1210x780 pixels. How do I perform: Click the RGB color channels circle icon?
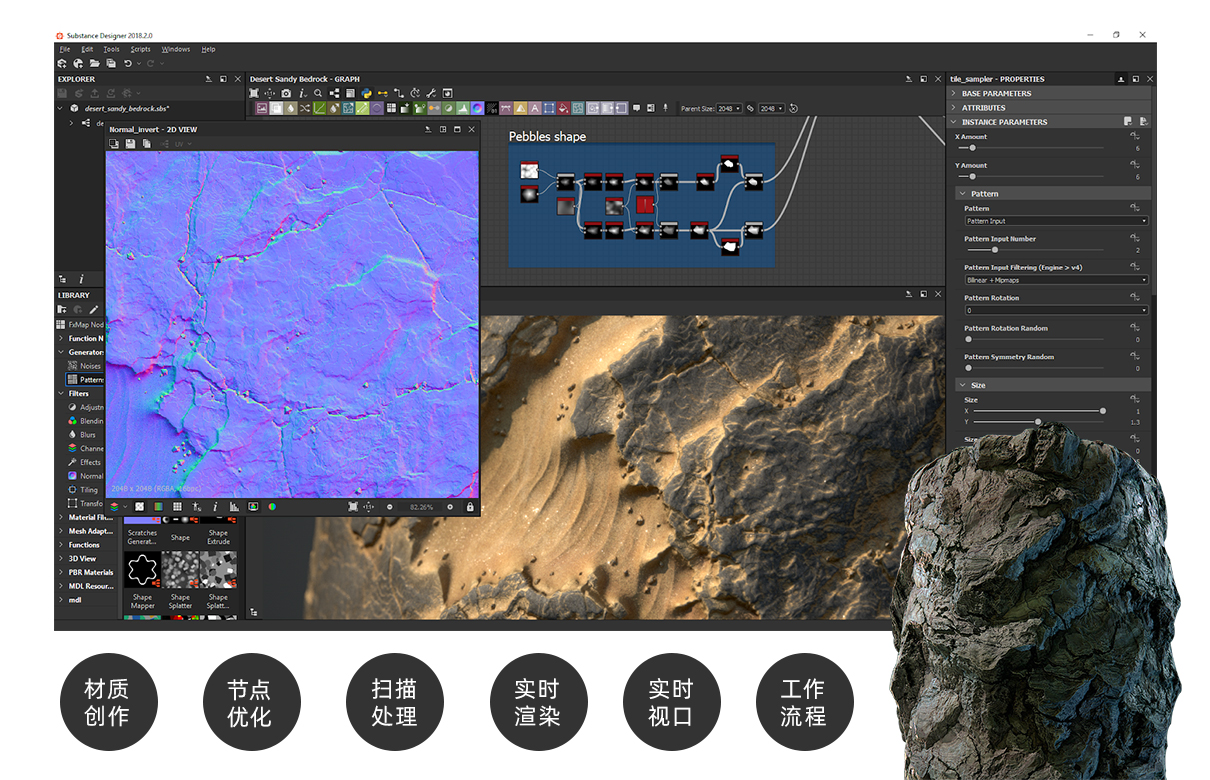pos(272,507)
